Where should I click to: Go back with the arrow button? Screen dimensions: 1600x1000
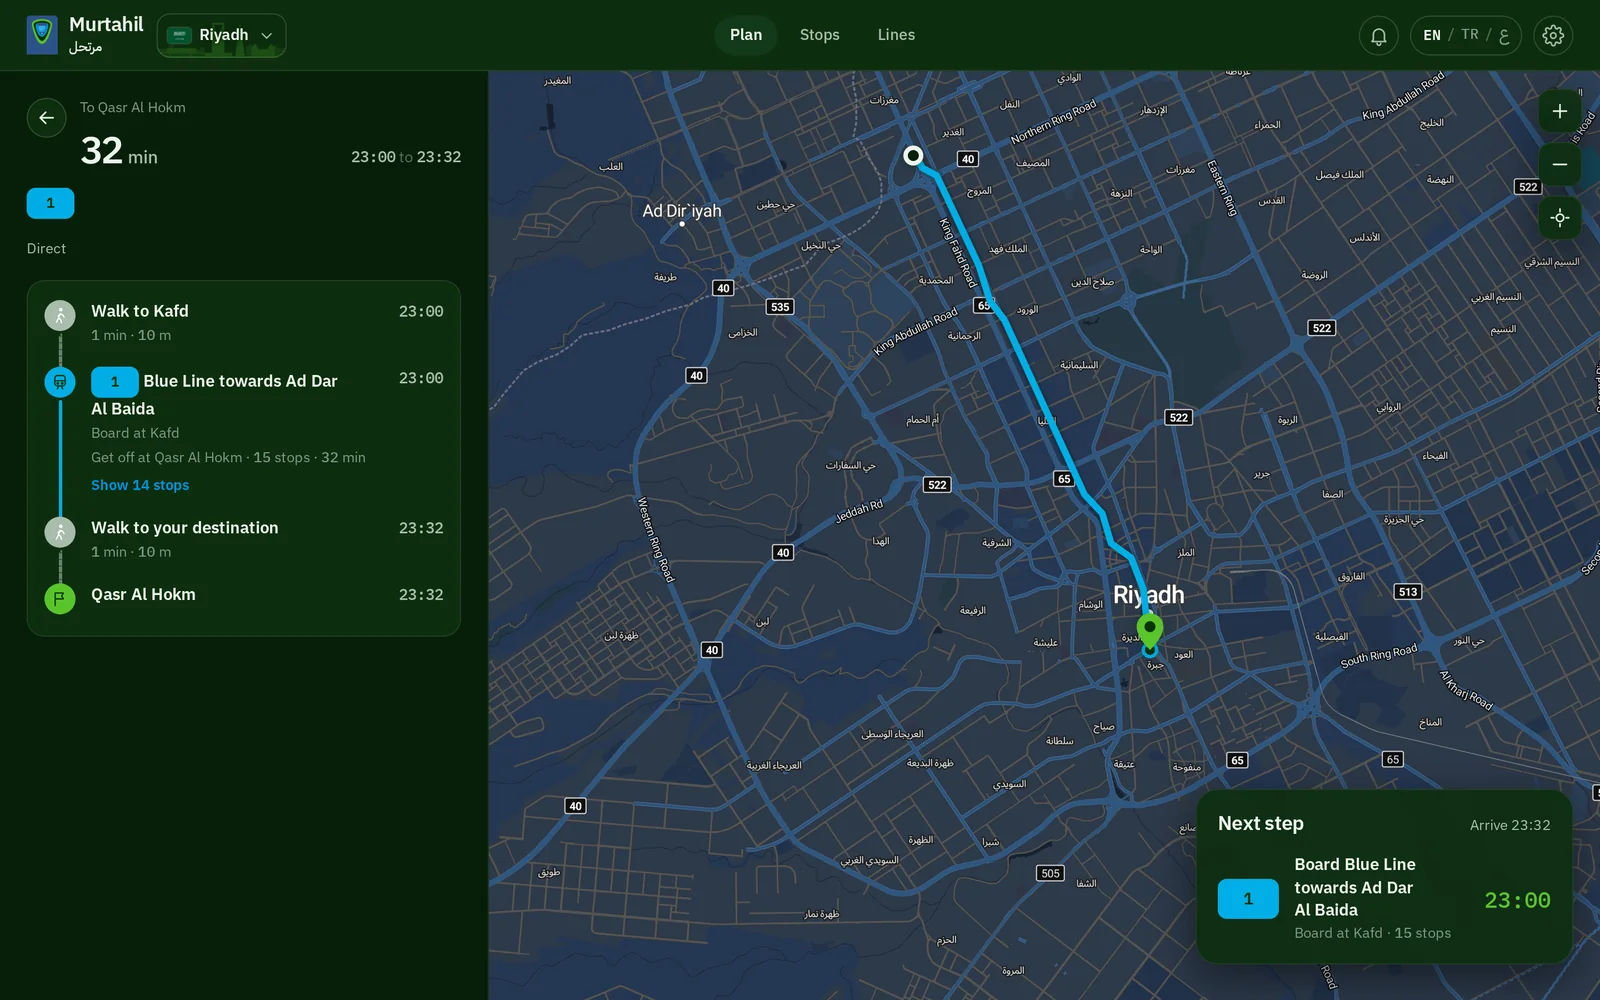(46, 118)
